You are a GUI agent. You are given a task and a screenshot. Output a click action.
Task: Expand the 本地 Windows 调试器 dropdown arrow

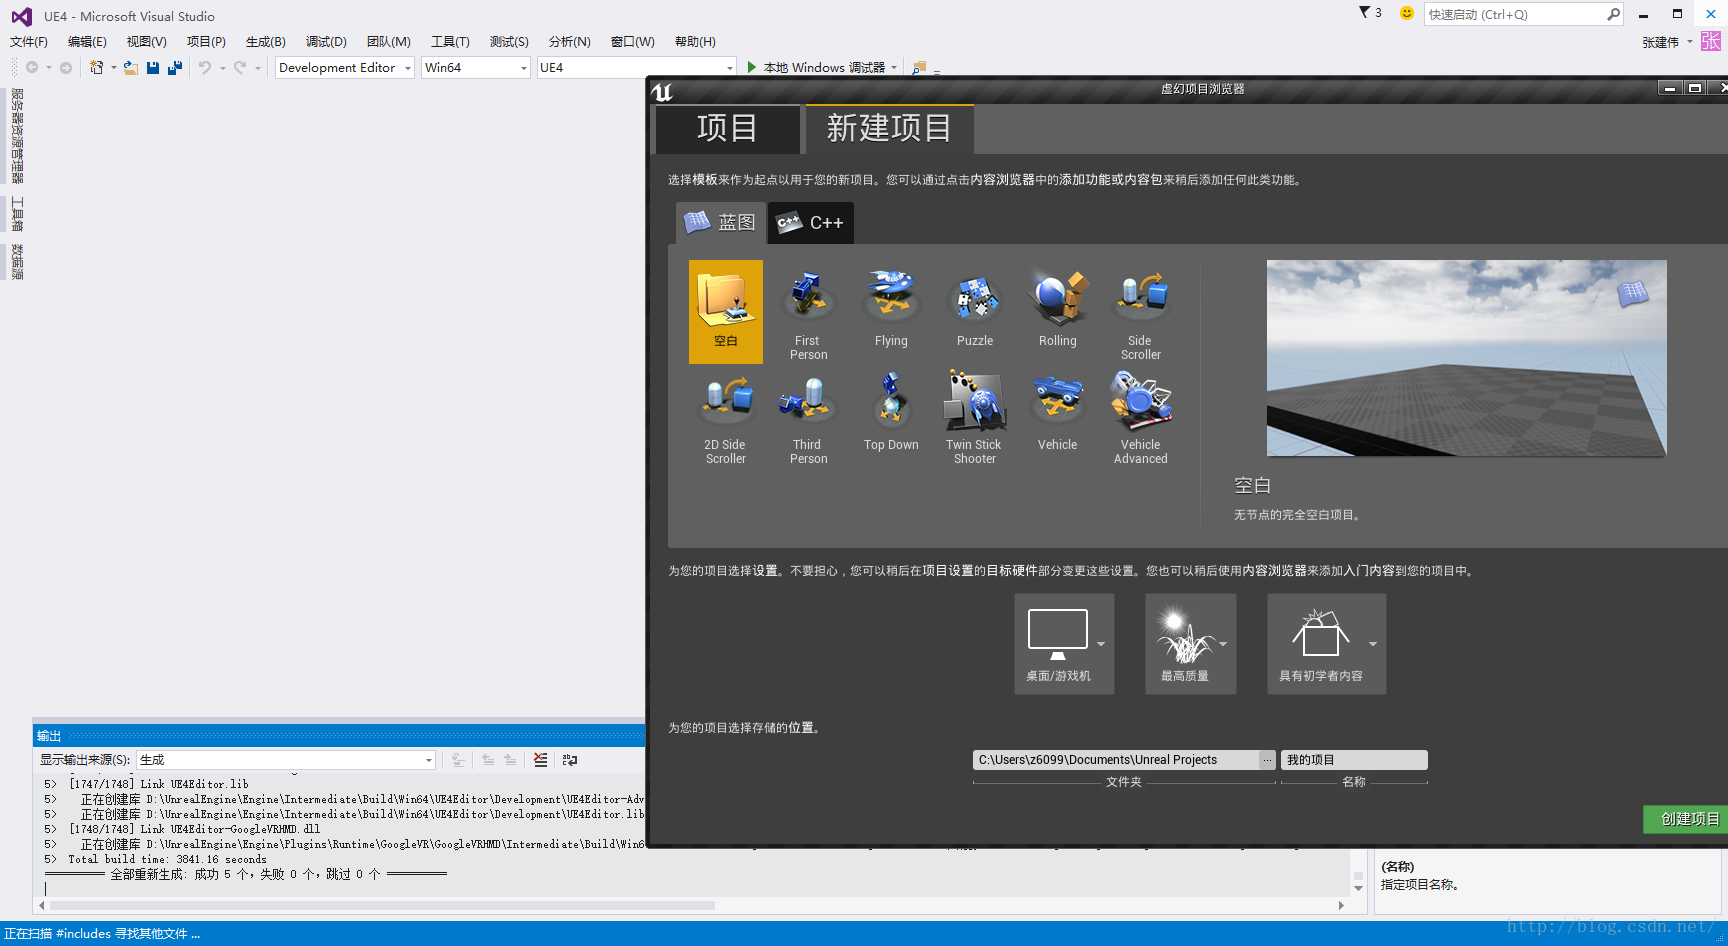(x=894, y=68)
